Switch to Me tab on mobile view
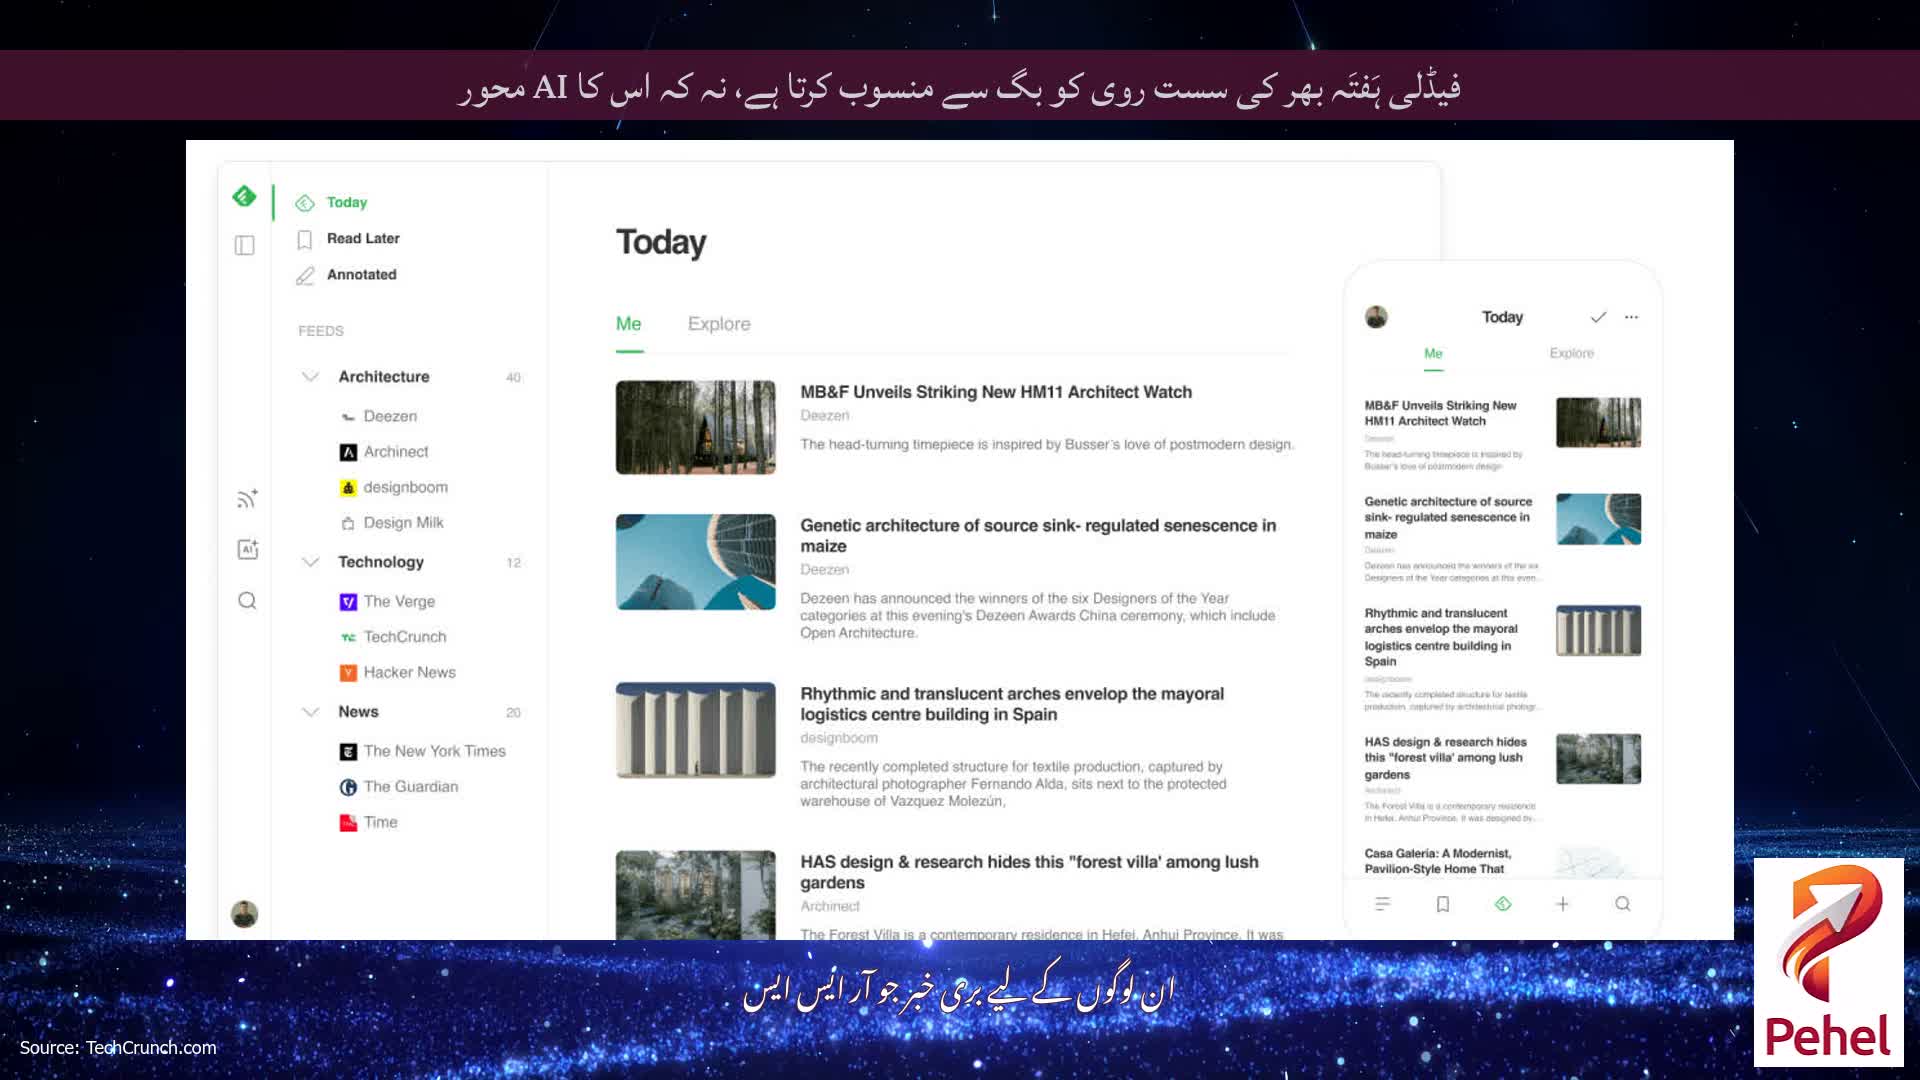This screenshot has width=1920, height=1080. [x=1433, y=354]
